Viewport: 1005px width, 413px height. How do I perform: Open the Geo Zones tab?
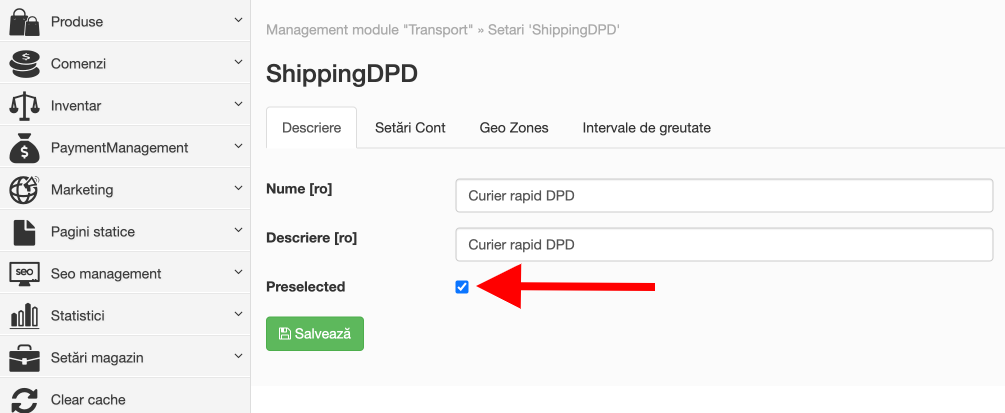tap(514, 128)
